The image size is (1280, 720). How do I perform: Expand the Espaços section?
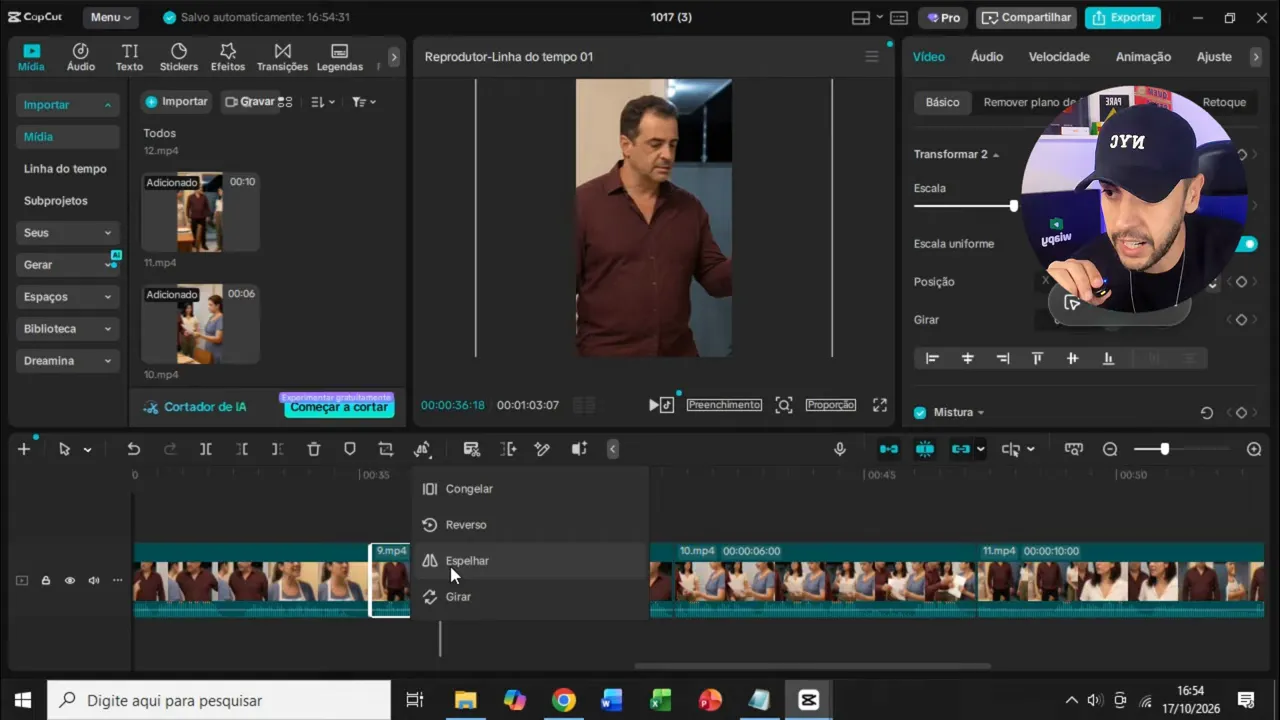pyautogui.click(x=68, y=297)
